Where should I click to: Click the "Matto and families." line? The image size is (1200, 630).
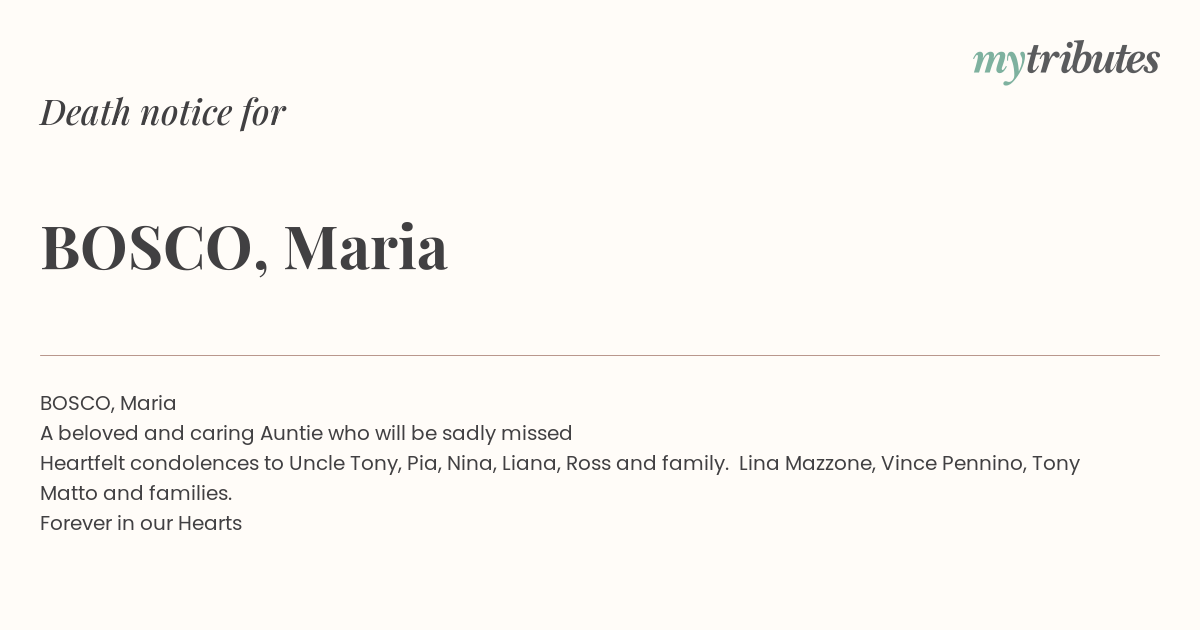coord(136,494)
